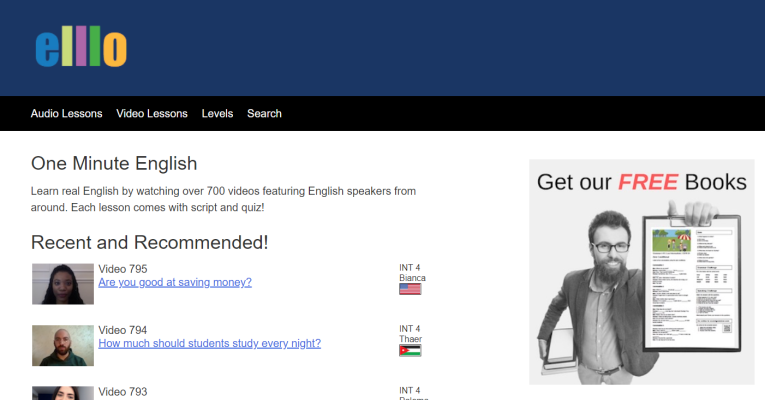Click the US flag under Bianca

pyautogui.click(x=410, y=289)
